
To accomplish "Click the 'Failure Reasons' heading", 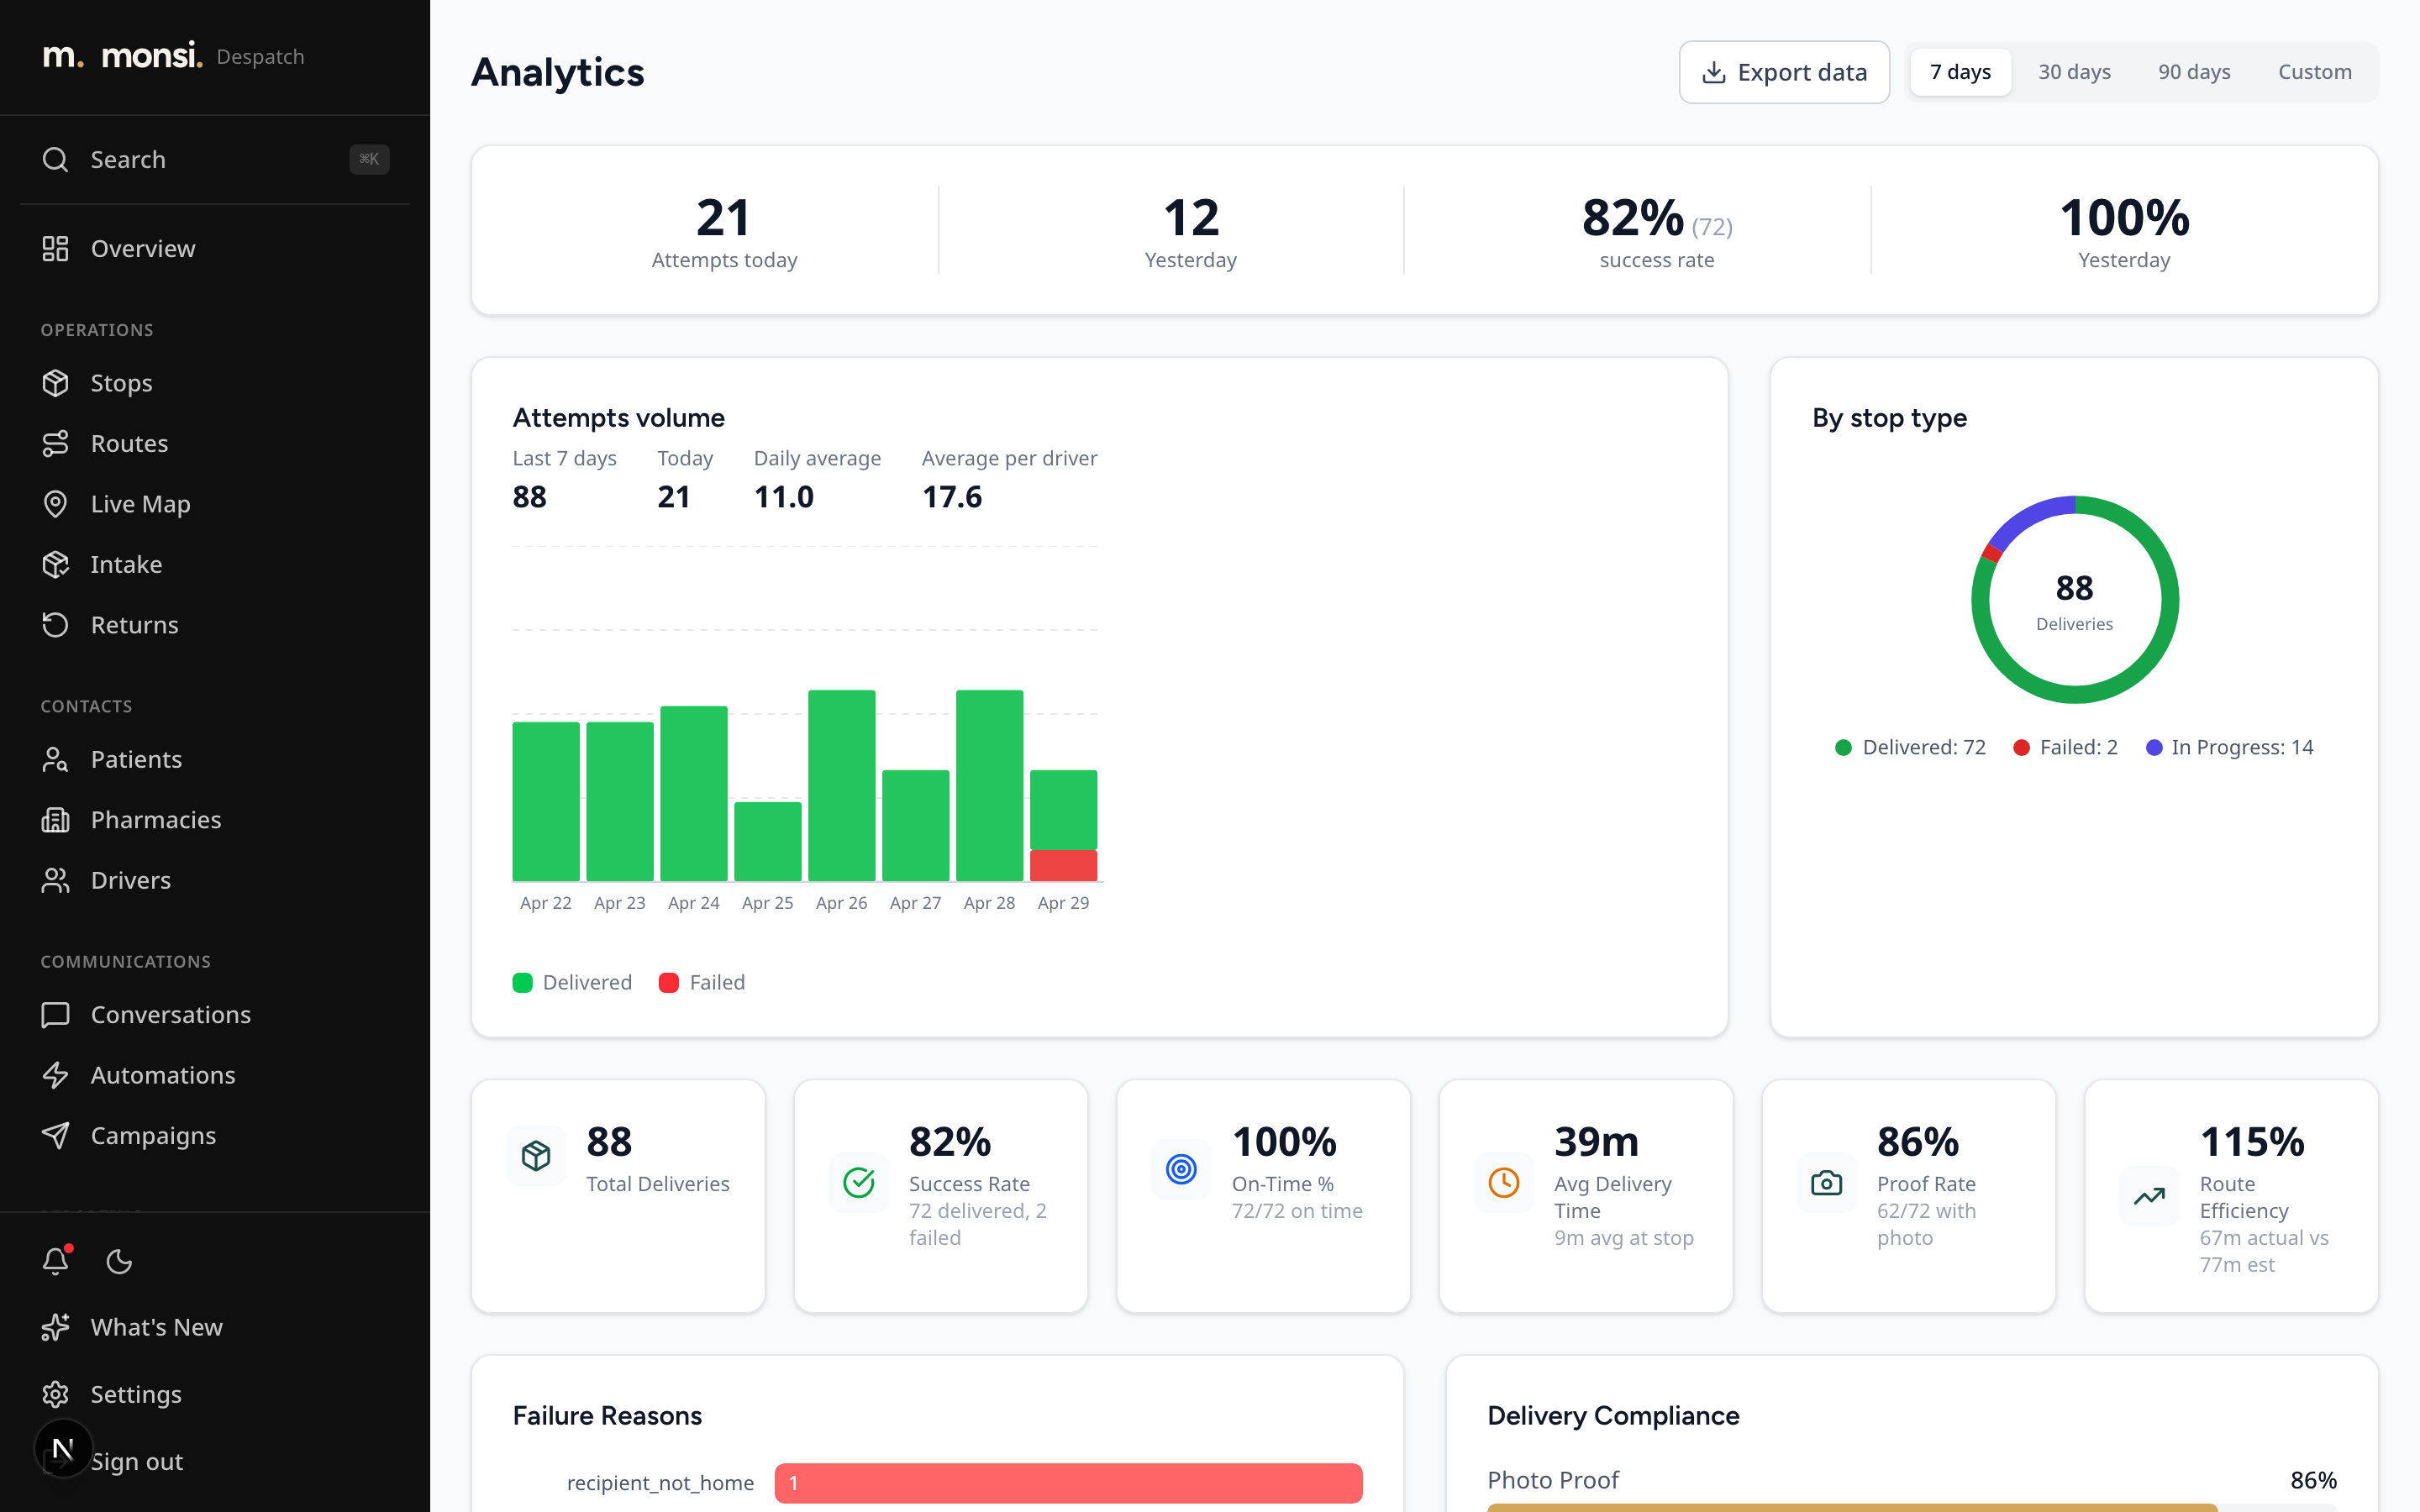I will [607, 1416].
